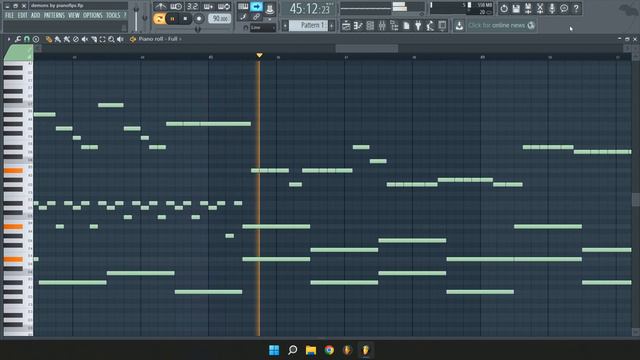Open the Playlist window
The width and height of the screenshot is (640, 360).
pyautogui.click(x=346, y=26)
